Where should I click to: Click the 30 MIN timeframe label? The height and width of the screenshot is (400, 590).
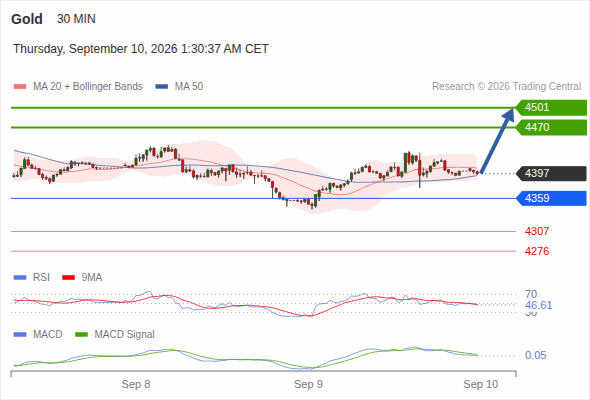pos(76,19)
